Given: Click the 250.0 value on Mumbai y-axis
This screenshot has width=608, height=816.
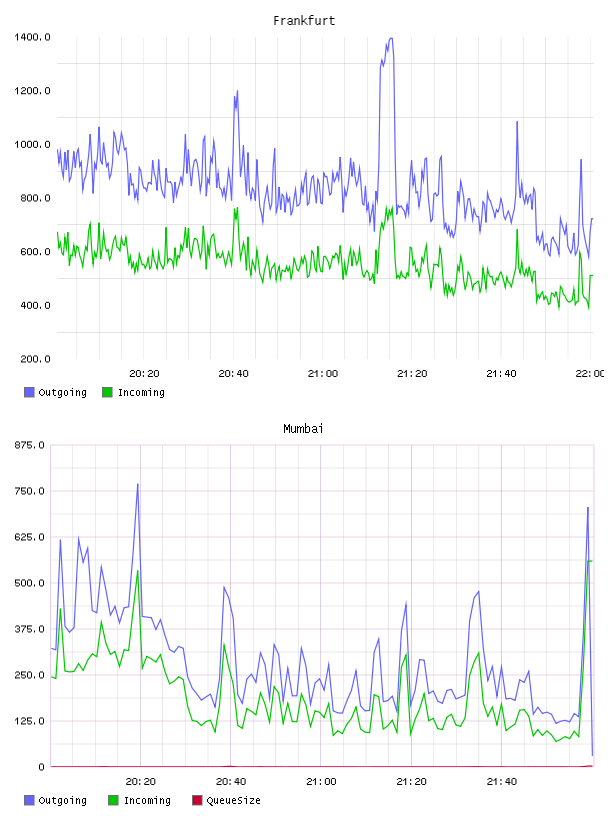Looking at the screenshot, I should click(29, 674).
